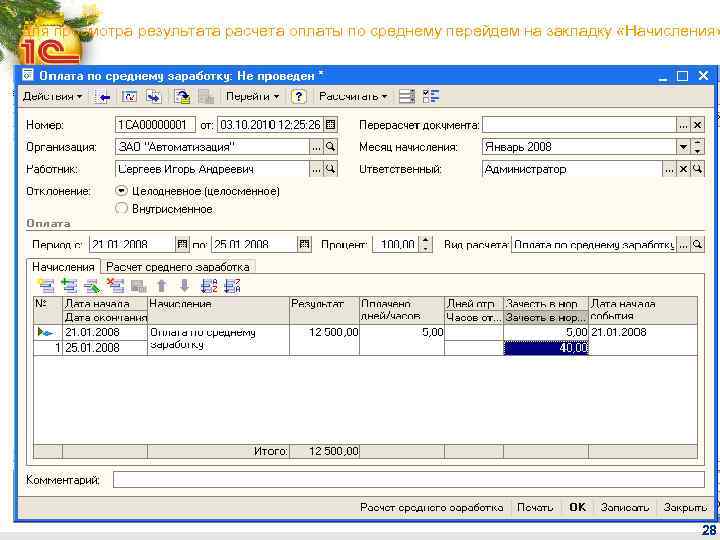The image size is (720, 540).
Task: Click the edit row icon with green pencil
Action: 92,286
